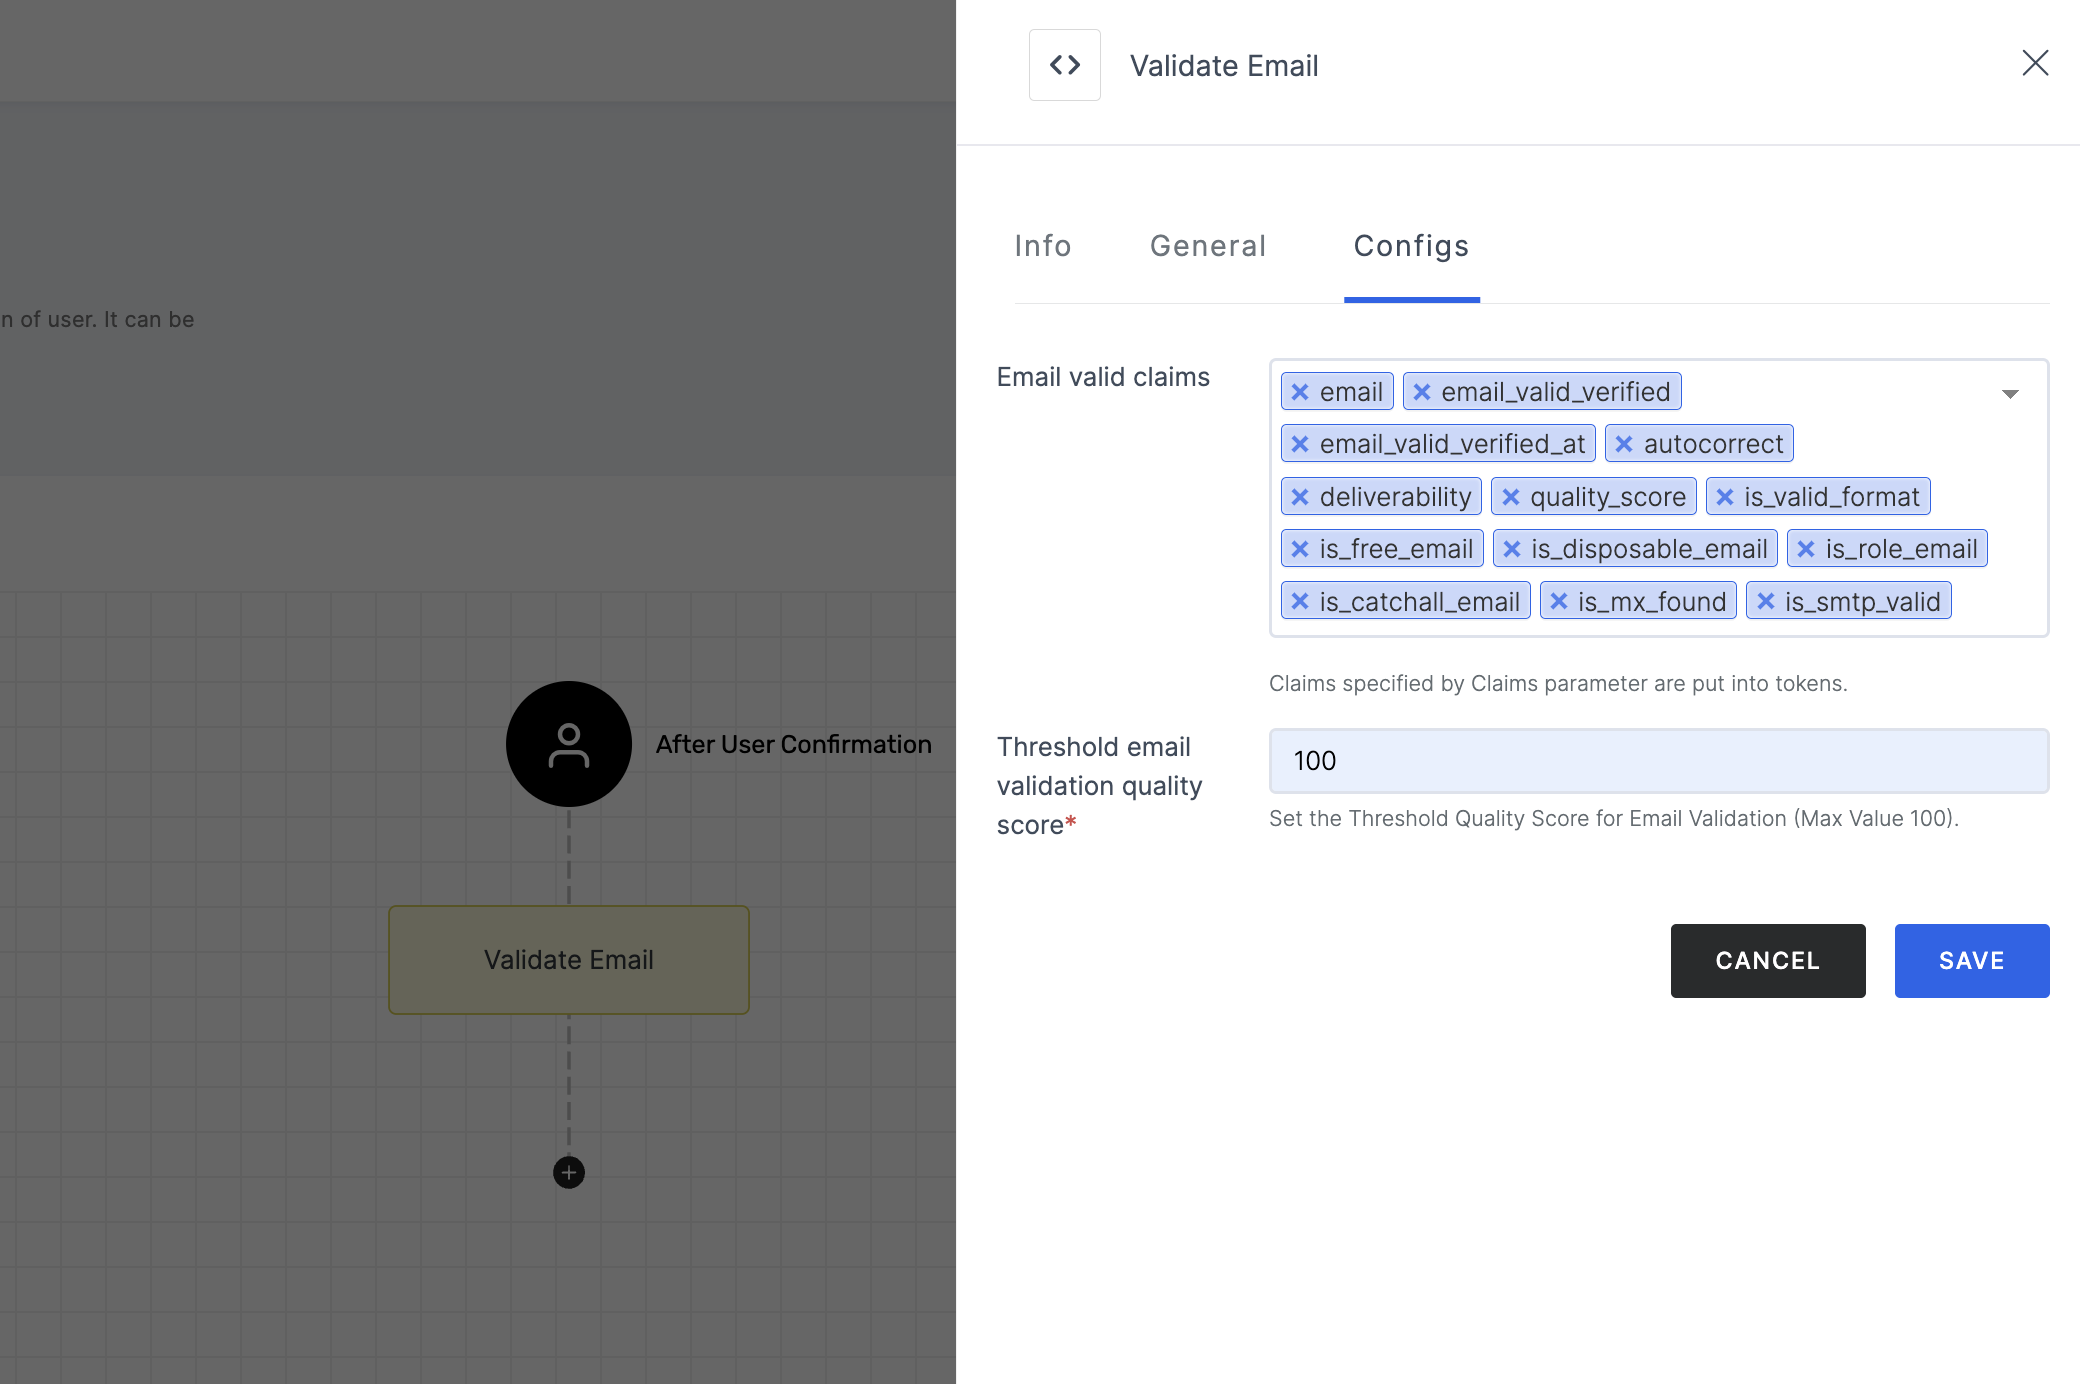
Task: Click the code/embed icon next to Validate Email
Action: pyautogui.click(x=1065, y=65)
